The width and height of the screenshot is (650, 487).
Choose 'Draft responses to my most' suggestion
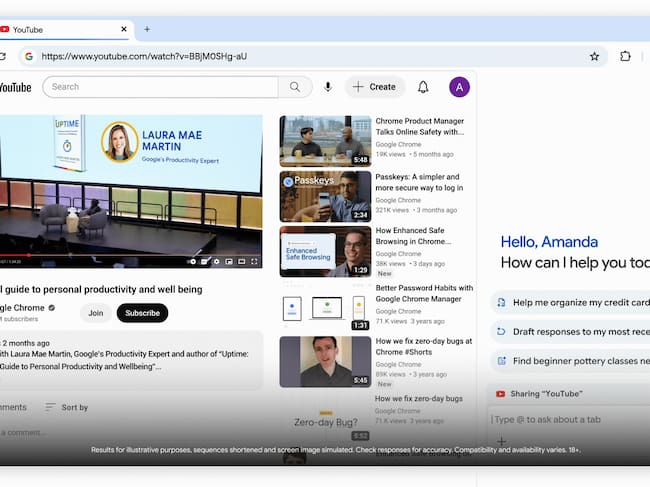pyautogui.click(x=570, y=332)
